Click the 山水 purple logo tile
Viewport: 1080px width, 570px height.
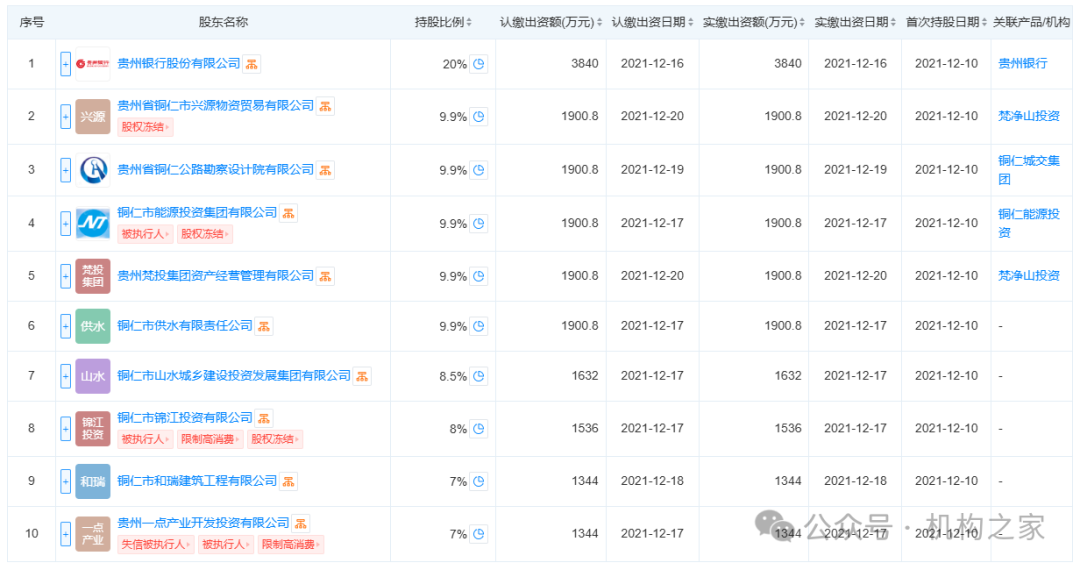tap(92, 376)
